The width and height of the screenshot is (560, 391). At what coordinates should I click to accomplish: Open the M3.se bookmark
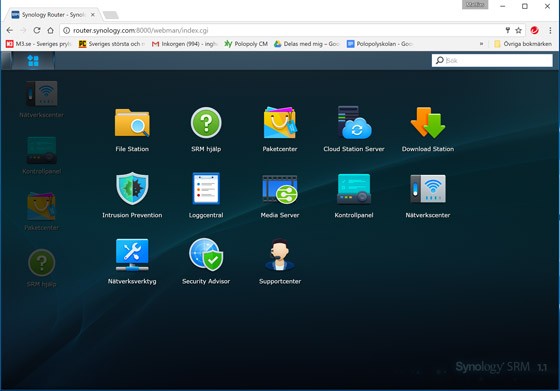click(x=38, y=44)
